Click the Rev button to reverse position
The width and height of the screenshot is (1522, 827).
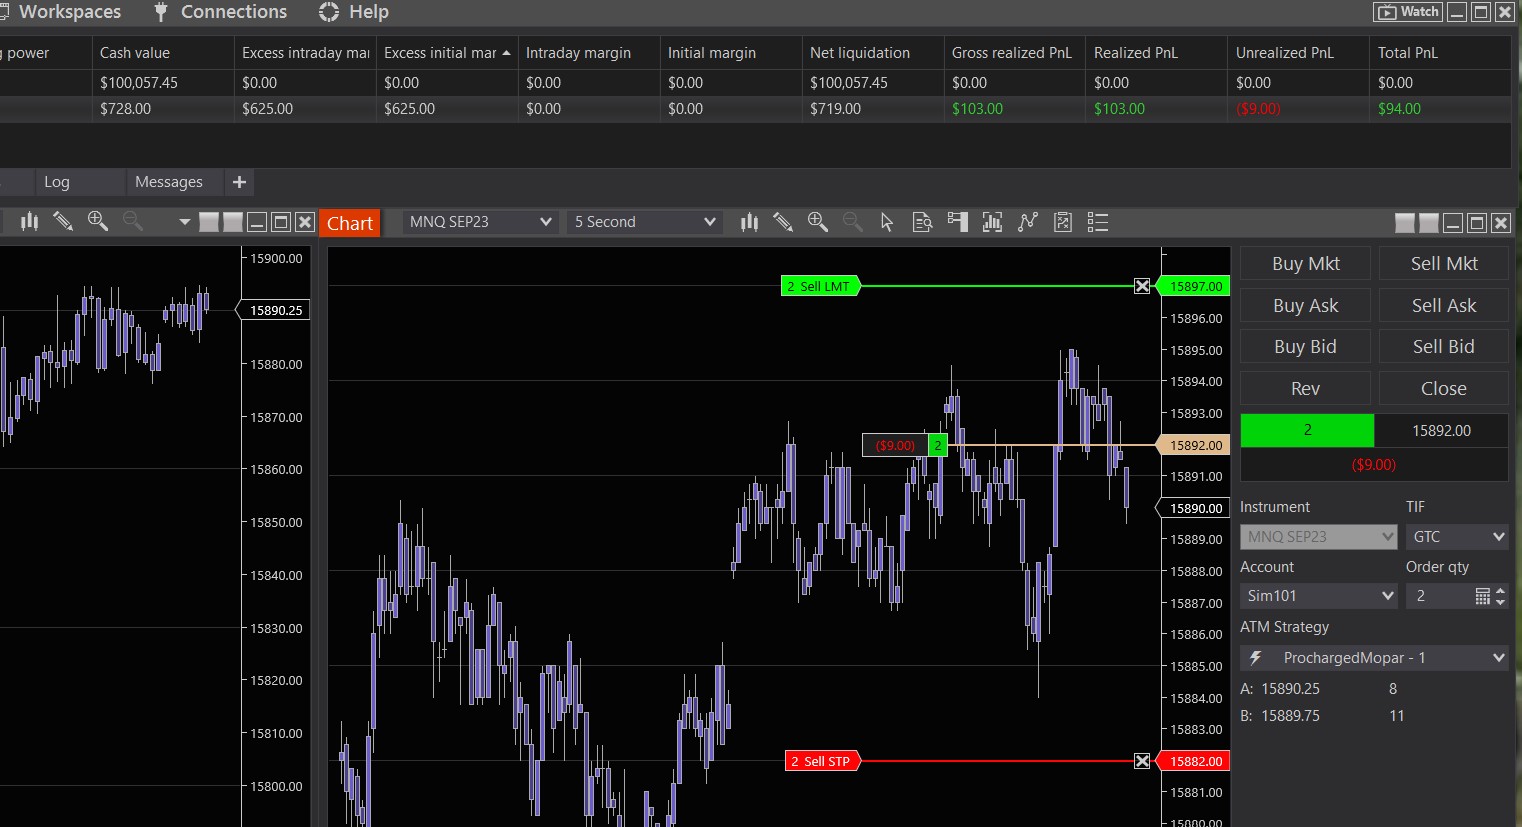coord(1305,389)
